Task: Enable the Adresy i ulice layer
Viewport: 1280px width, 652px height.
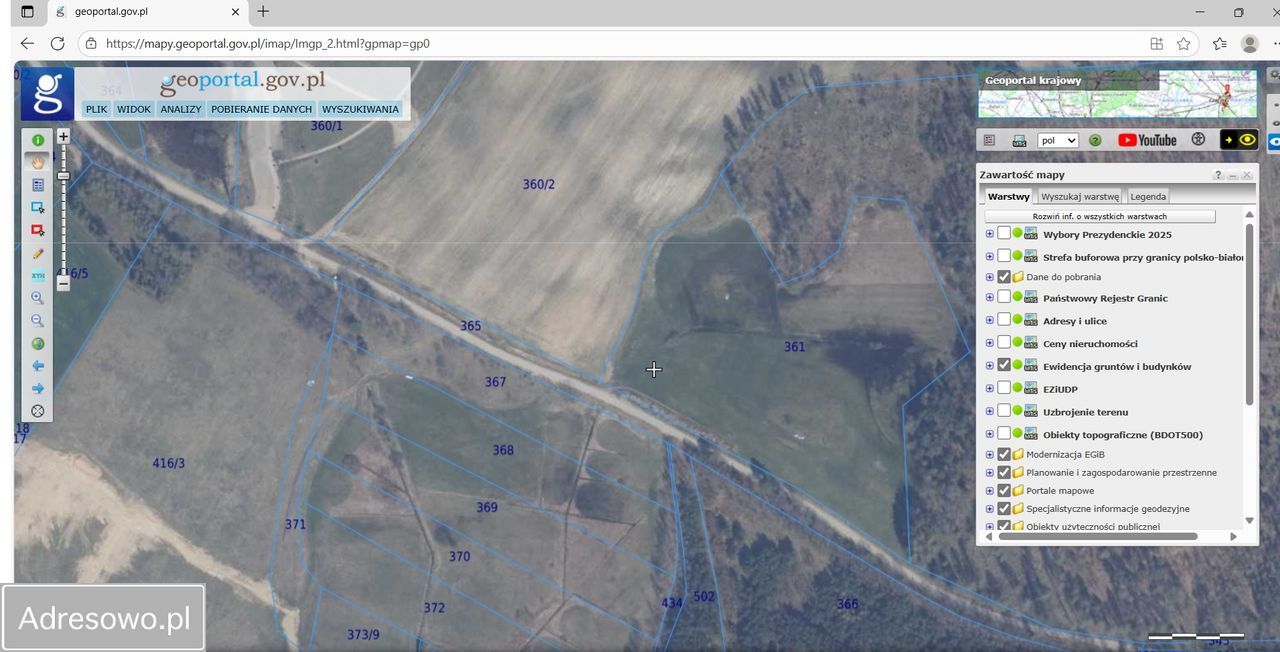Action: (1004, 320)
